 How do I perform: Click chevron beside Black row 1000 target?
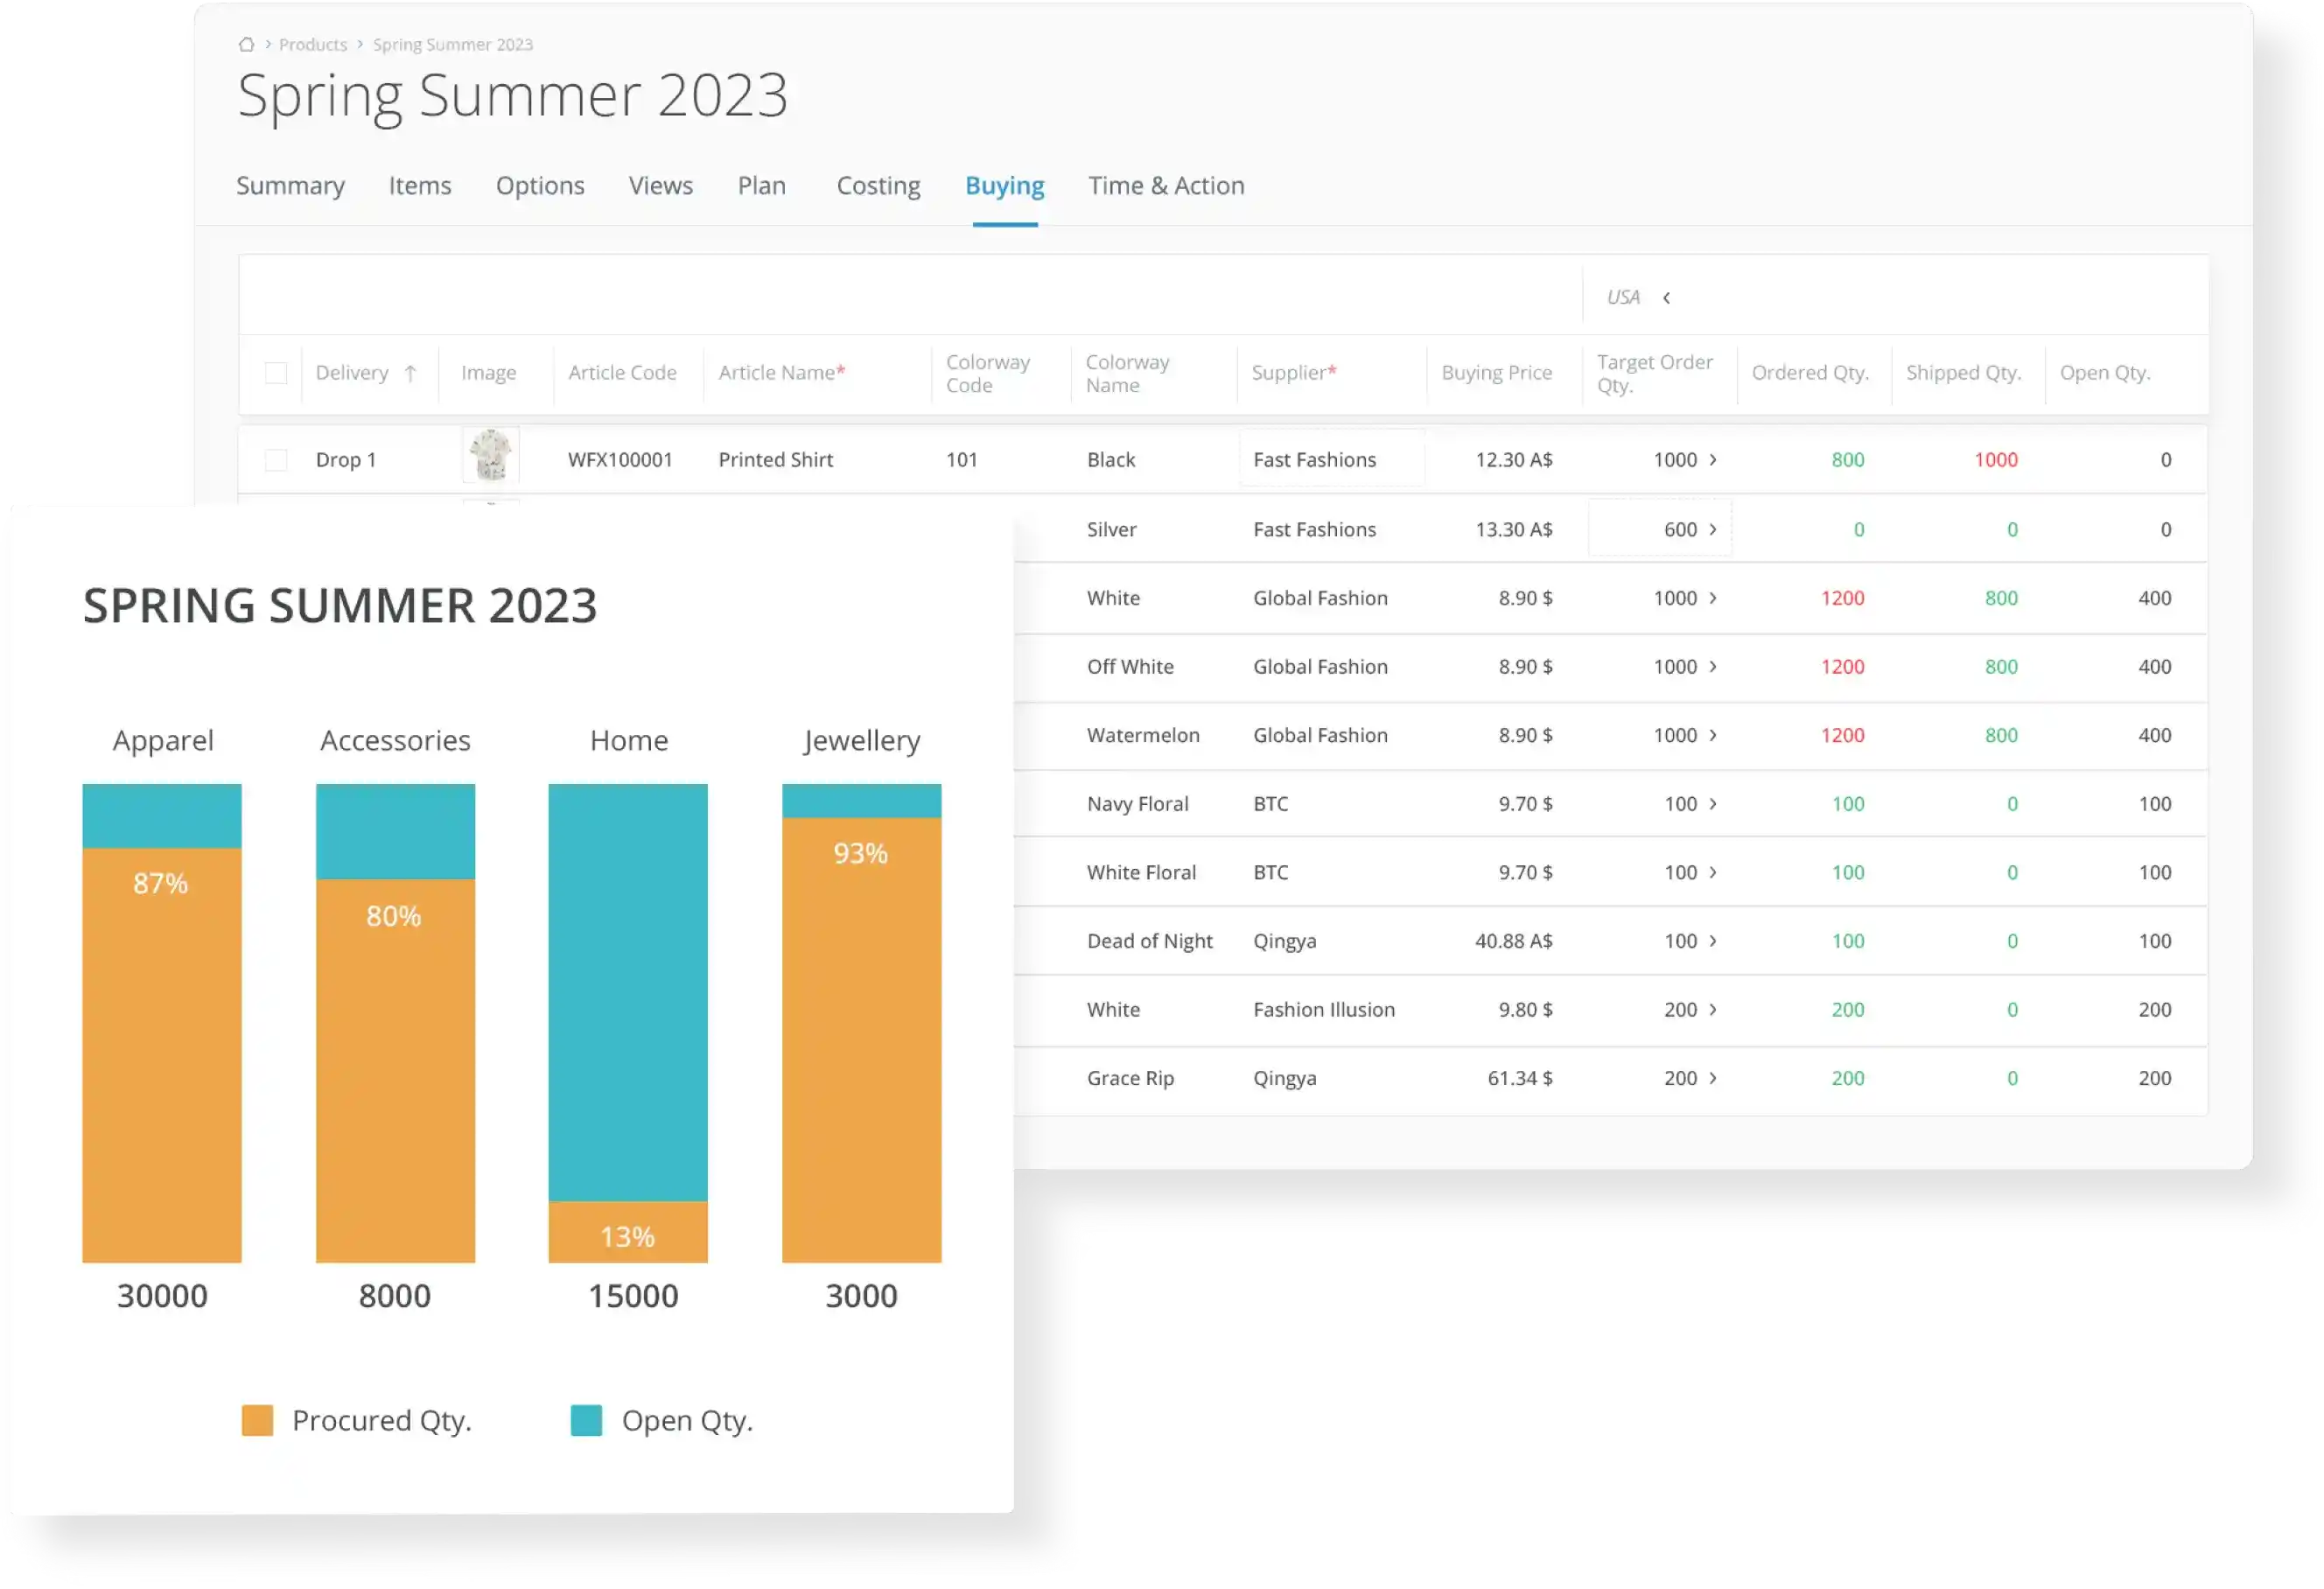click(x=1713, y=460)
